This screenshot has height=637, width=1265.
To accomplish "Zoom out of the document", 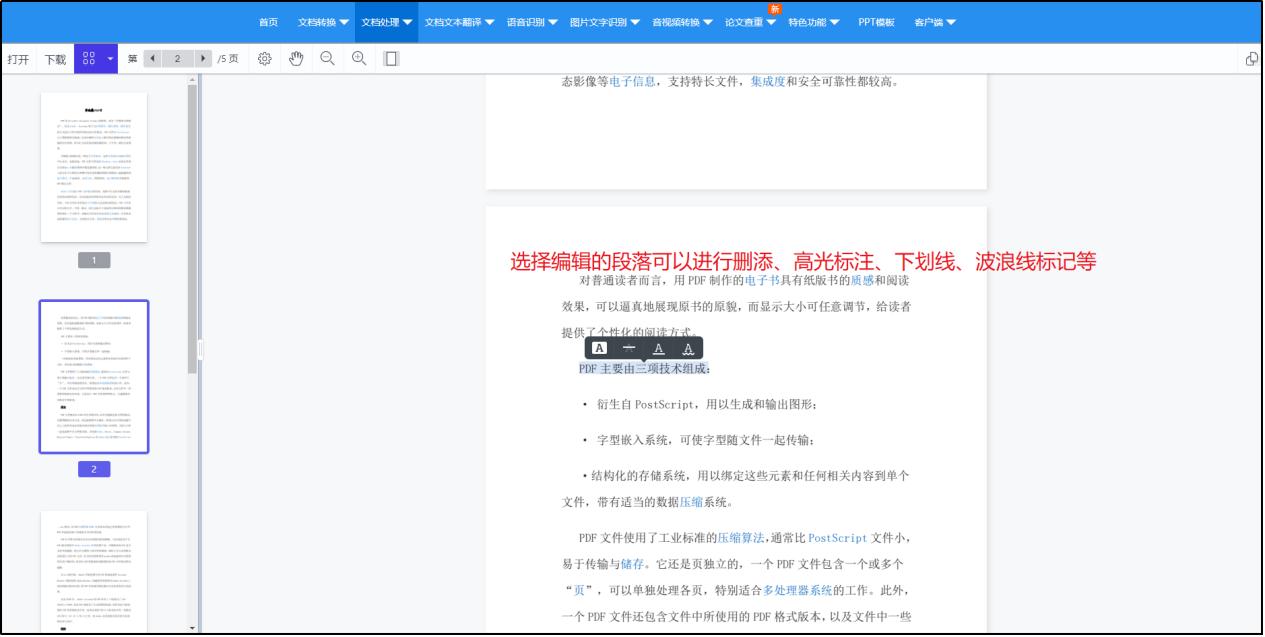I will tap(326, 58).
